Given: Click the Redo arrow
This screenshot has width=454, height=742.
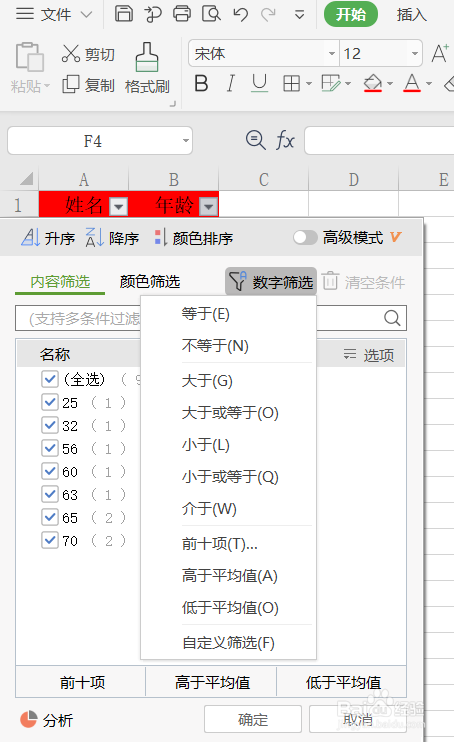Looking at the screenshot, I should pyautogui.click(x=268, y=14).
